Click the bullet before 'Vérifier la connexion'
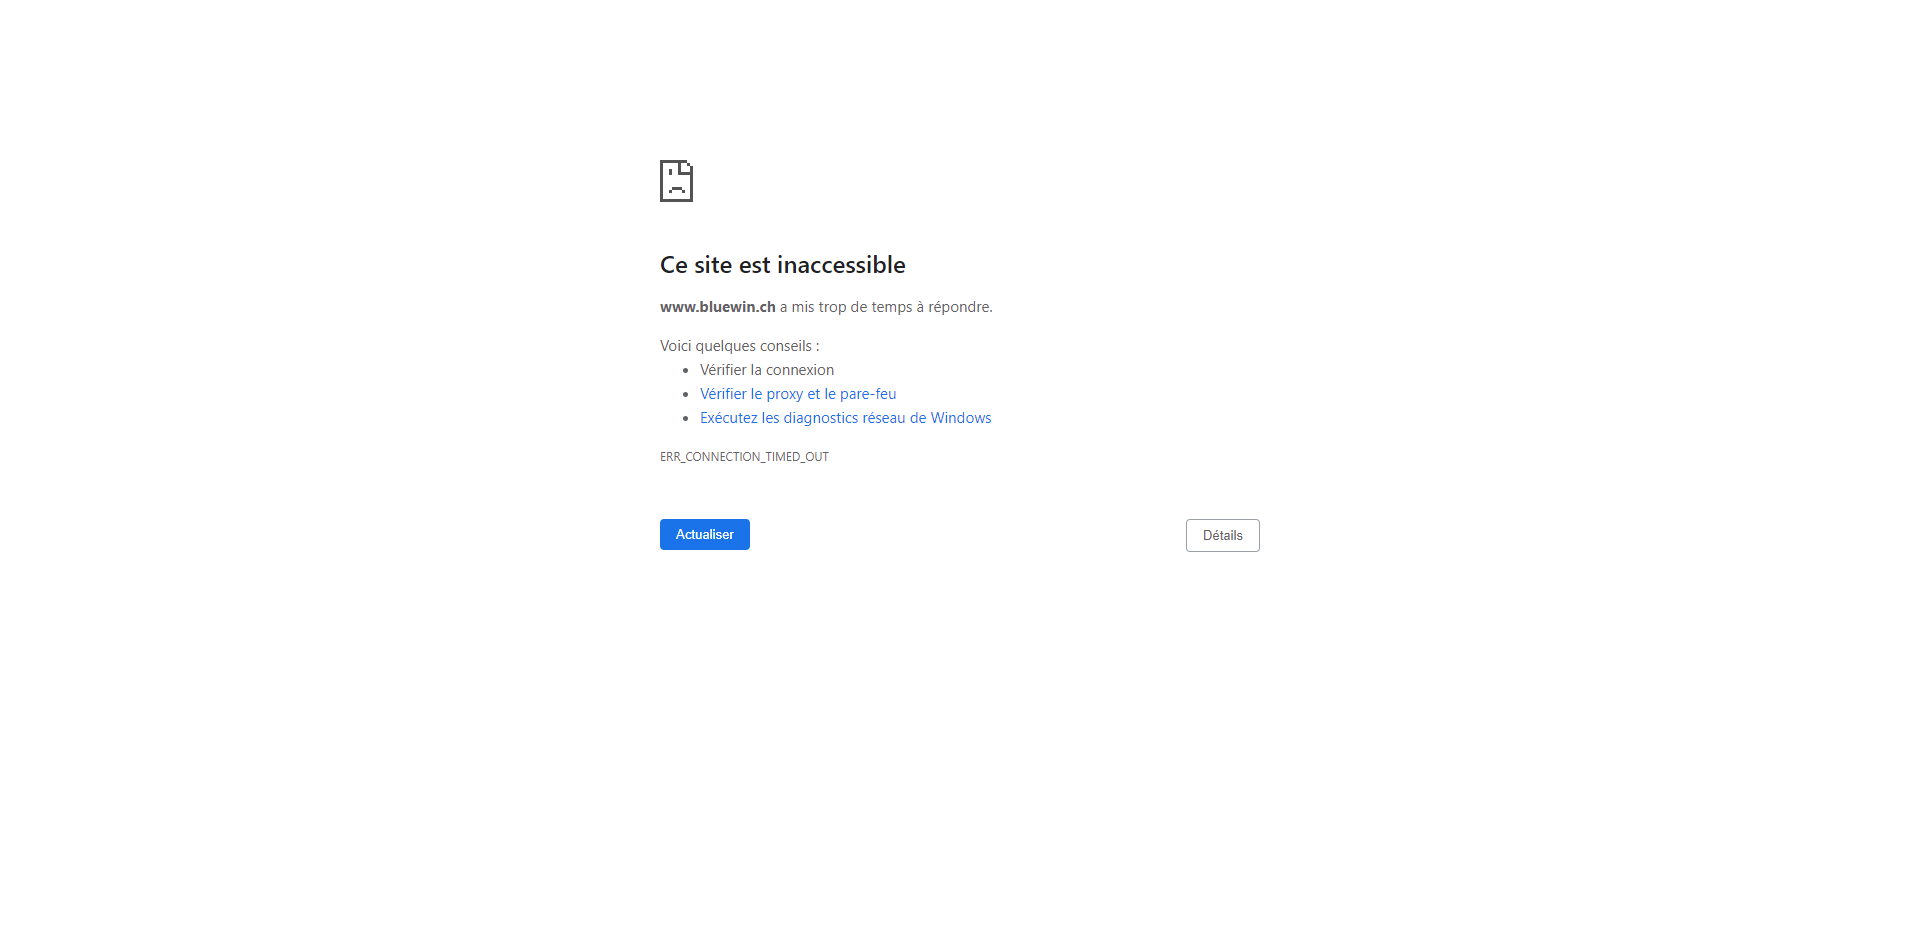The width and height of the screenshot is (1905, 930). tap(686, 371)
